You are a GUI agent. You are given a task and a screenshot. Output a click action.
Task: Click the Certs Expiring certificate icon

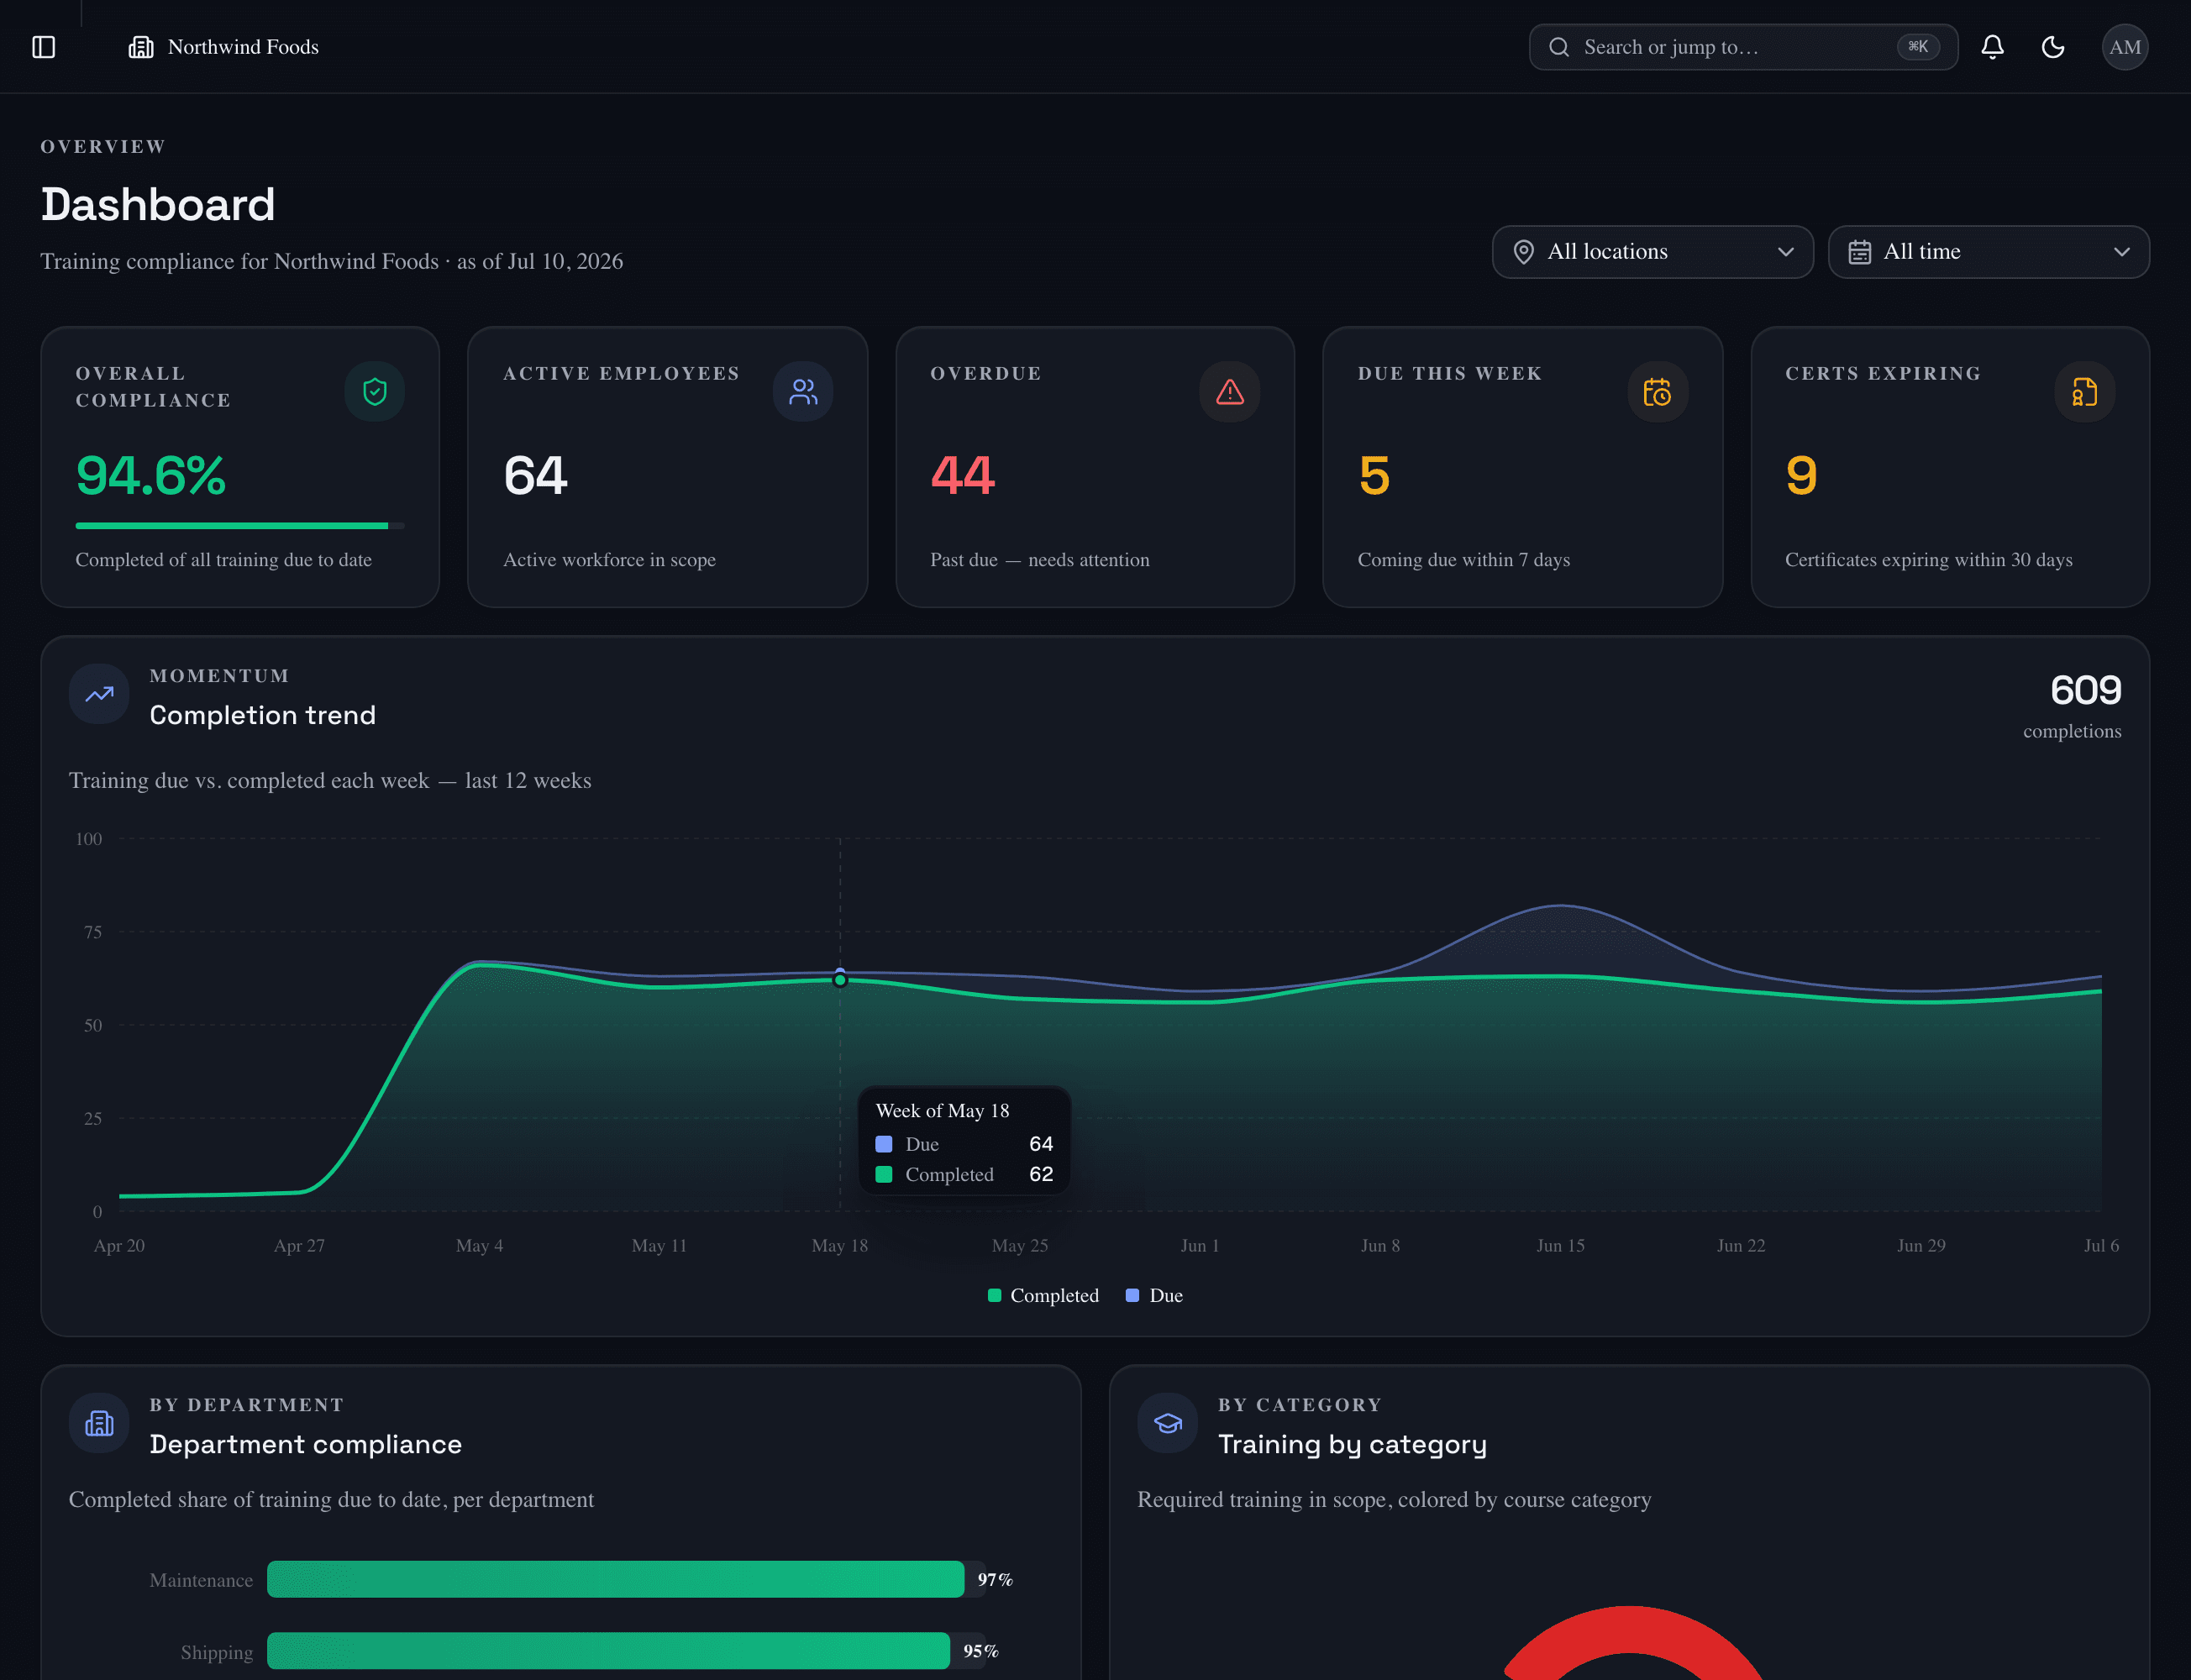(2085, 391)
